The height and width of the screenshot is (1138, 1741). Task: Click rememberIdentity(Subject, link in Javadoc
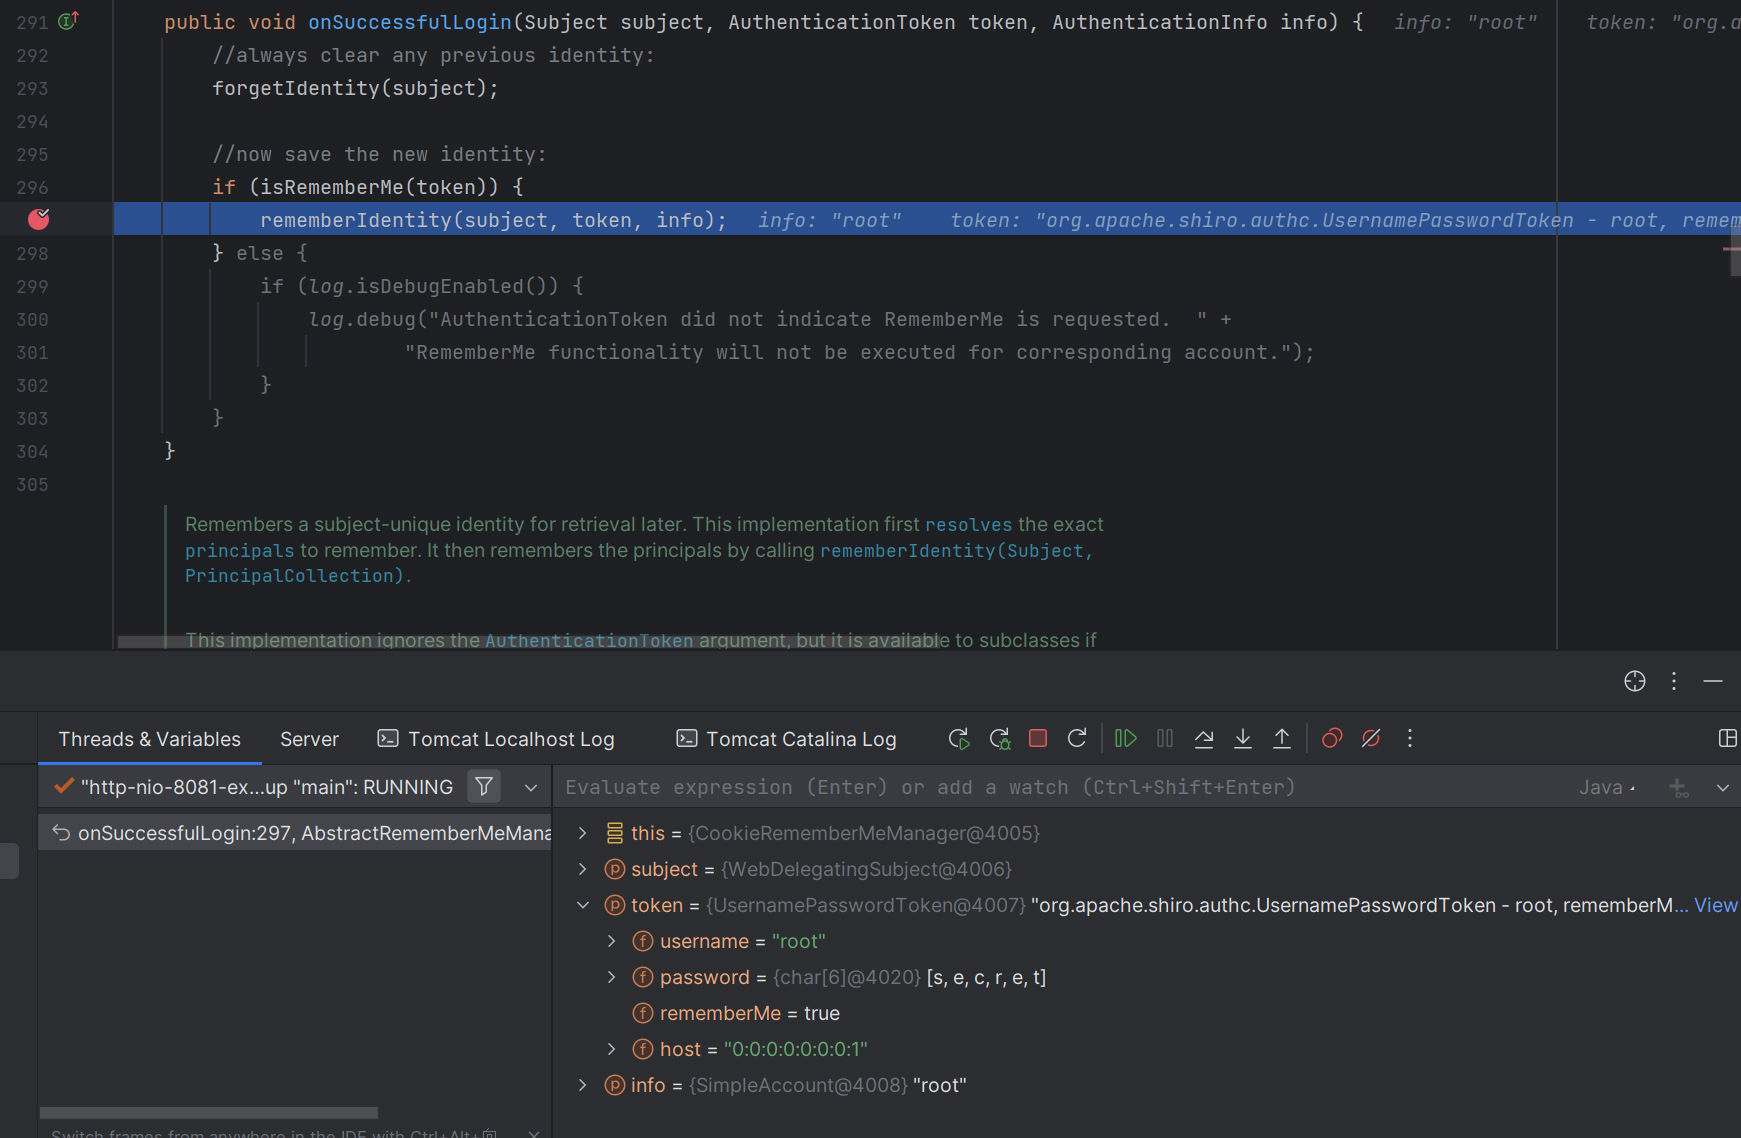click(x=956, y=550)
